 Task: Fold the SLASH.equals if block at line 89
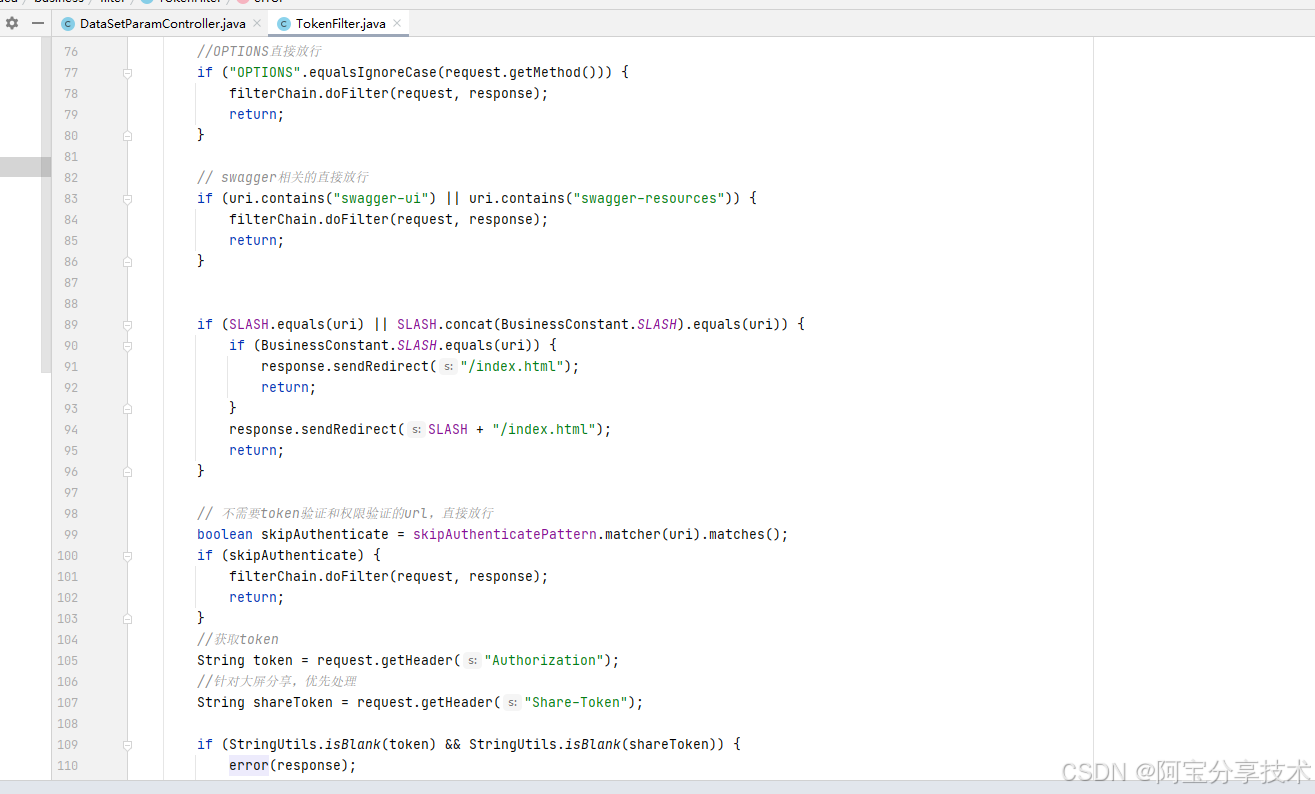pos(127,325)
